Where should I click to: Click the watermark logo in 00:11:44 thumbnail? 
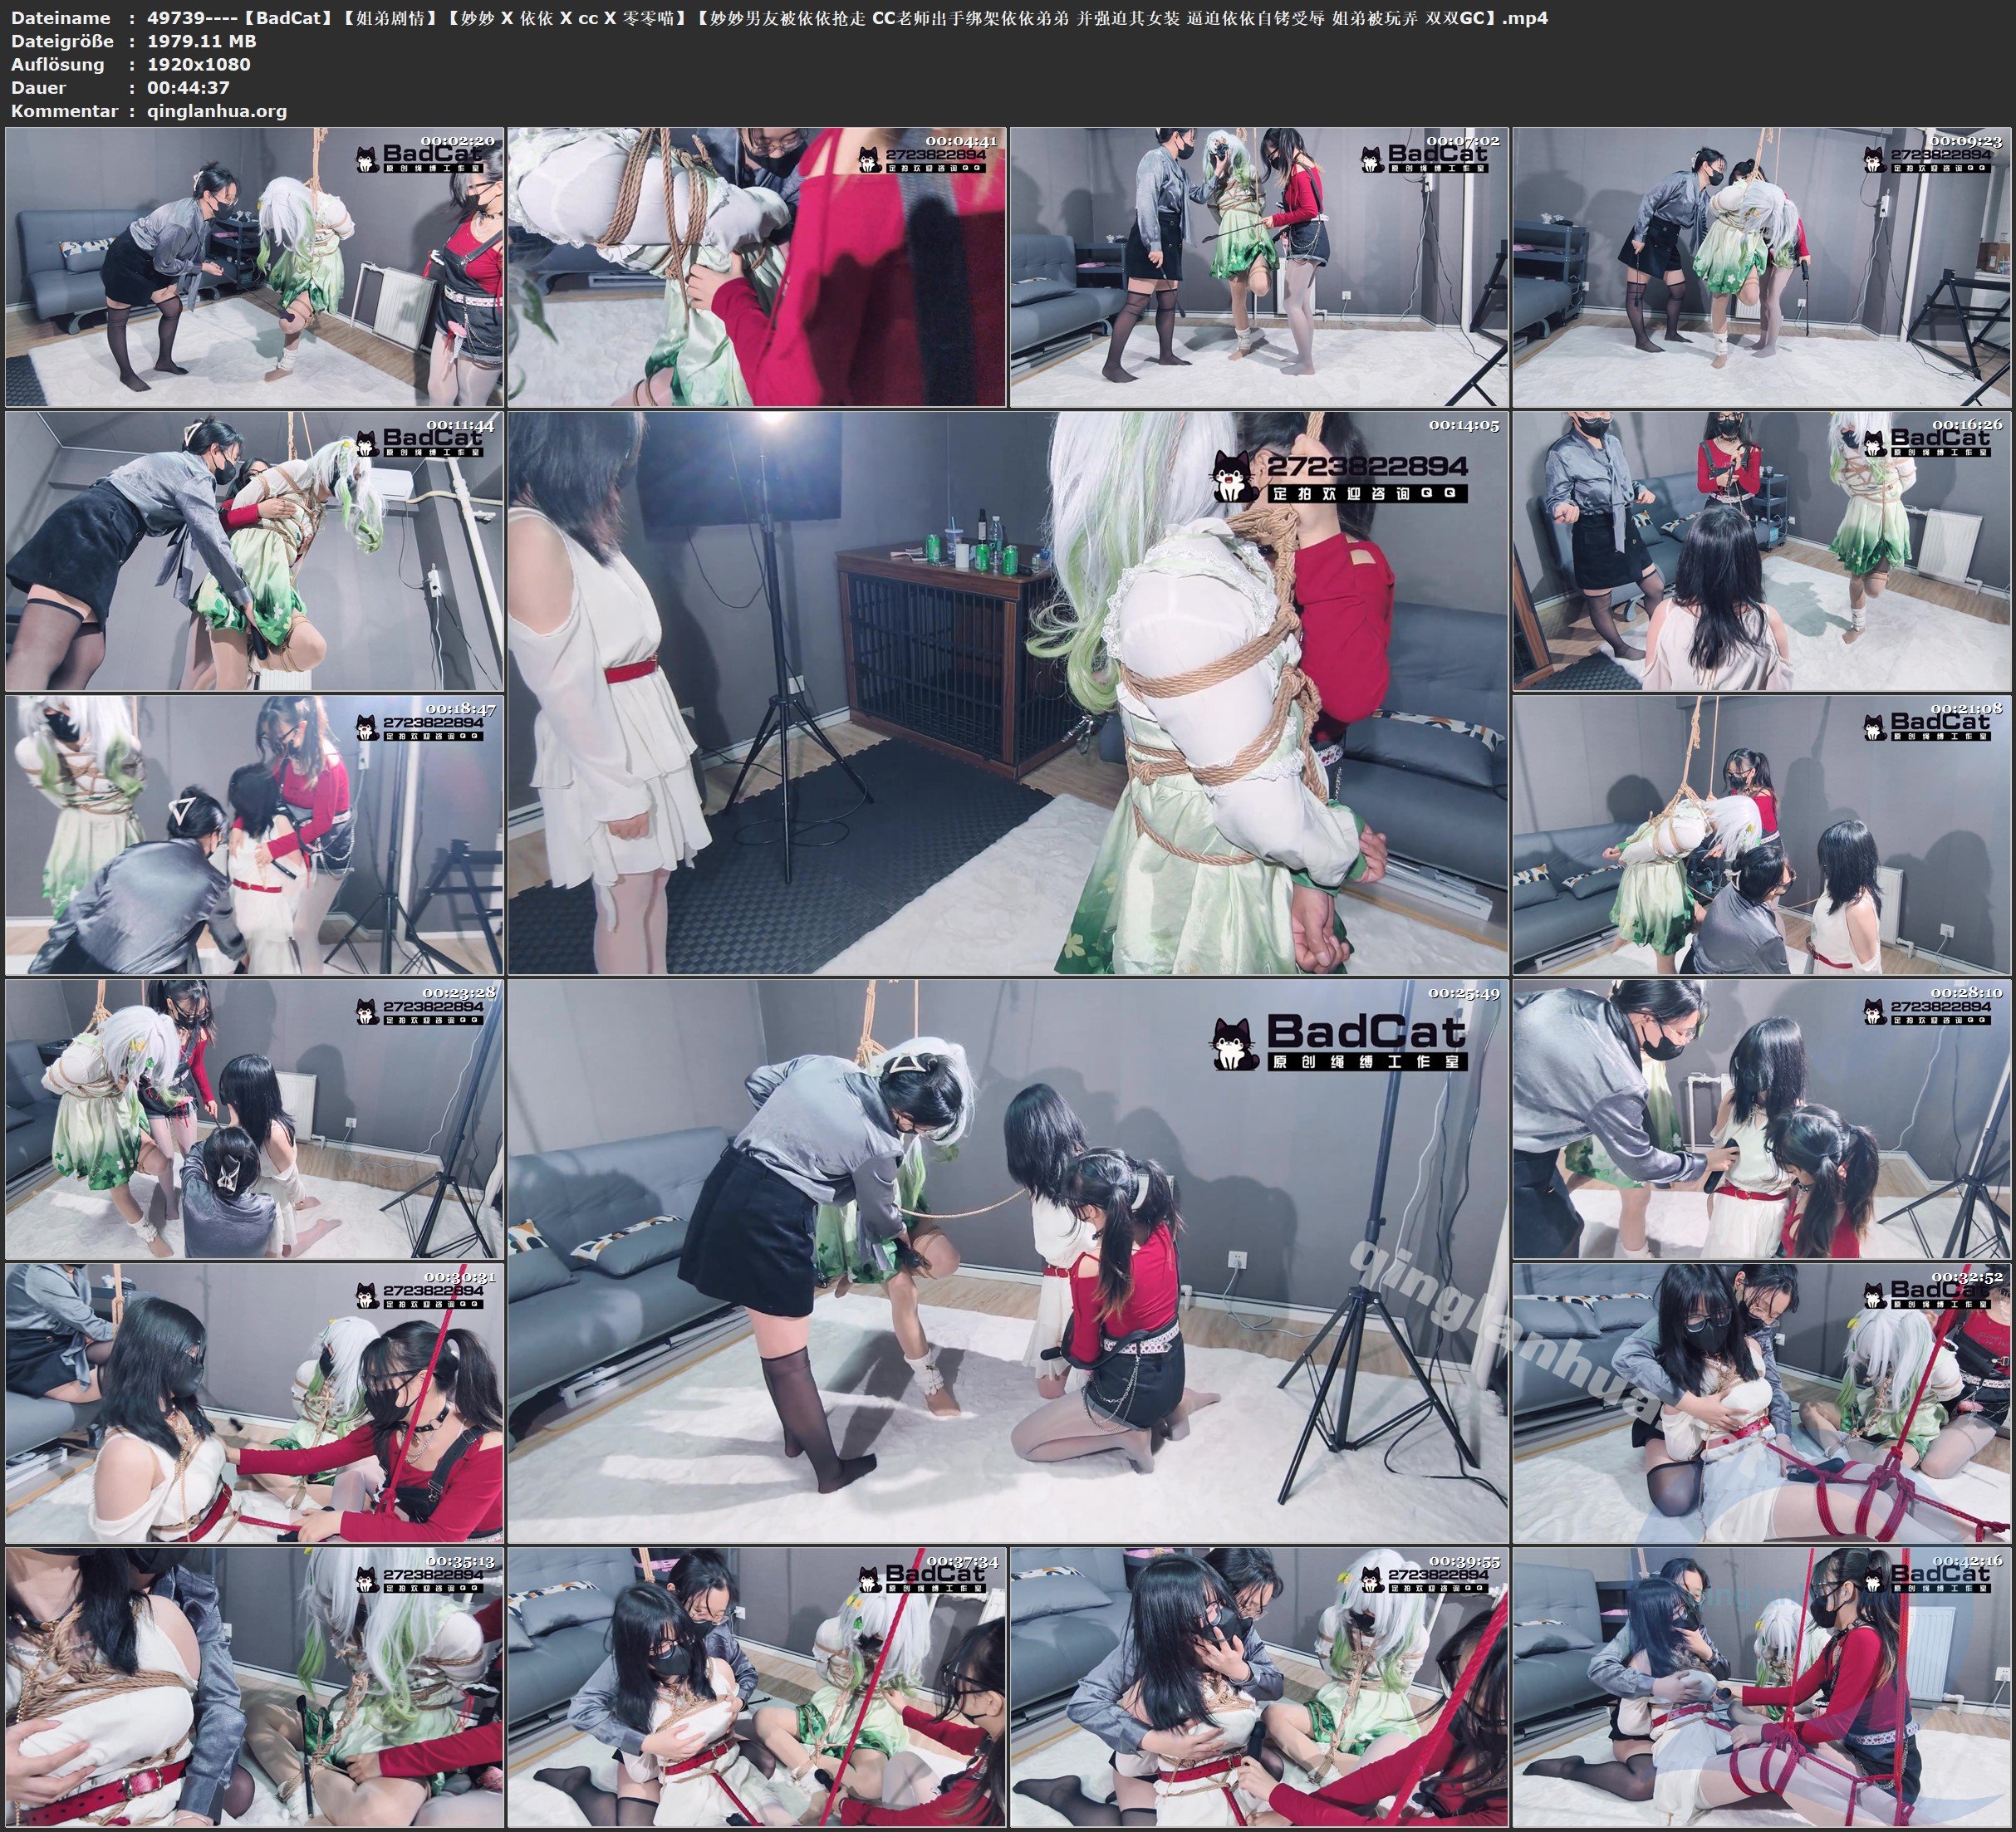click(420, 441)
